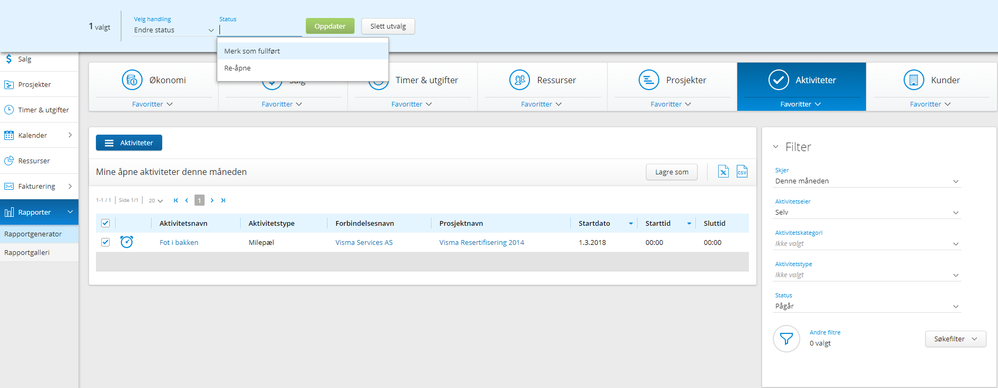Screen dimensions: 998x388
Task: Open the Fot i bakken activity link
Action: (x=179, y=242)
